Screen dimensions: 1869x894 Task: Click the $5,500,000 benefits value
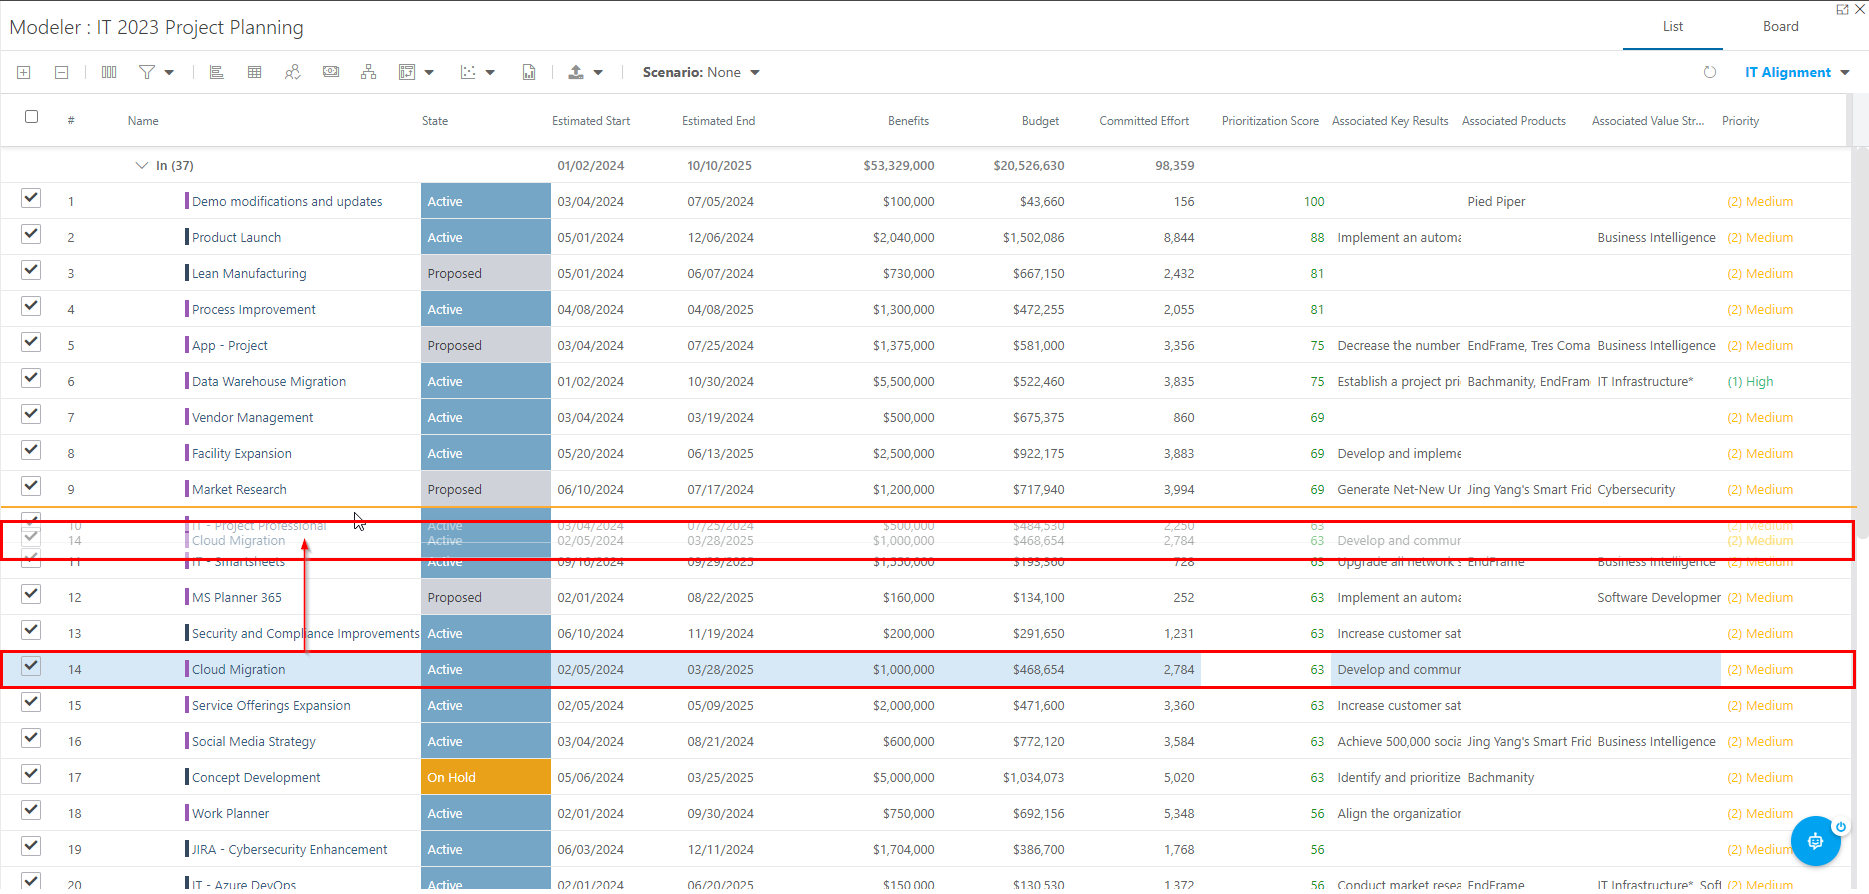(x=904, y=382)
